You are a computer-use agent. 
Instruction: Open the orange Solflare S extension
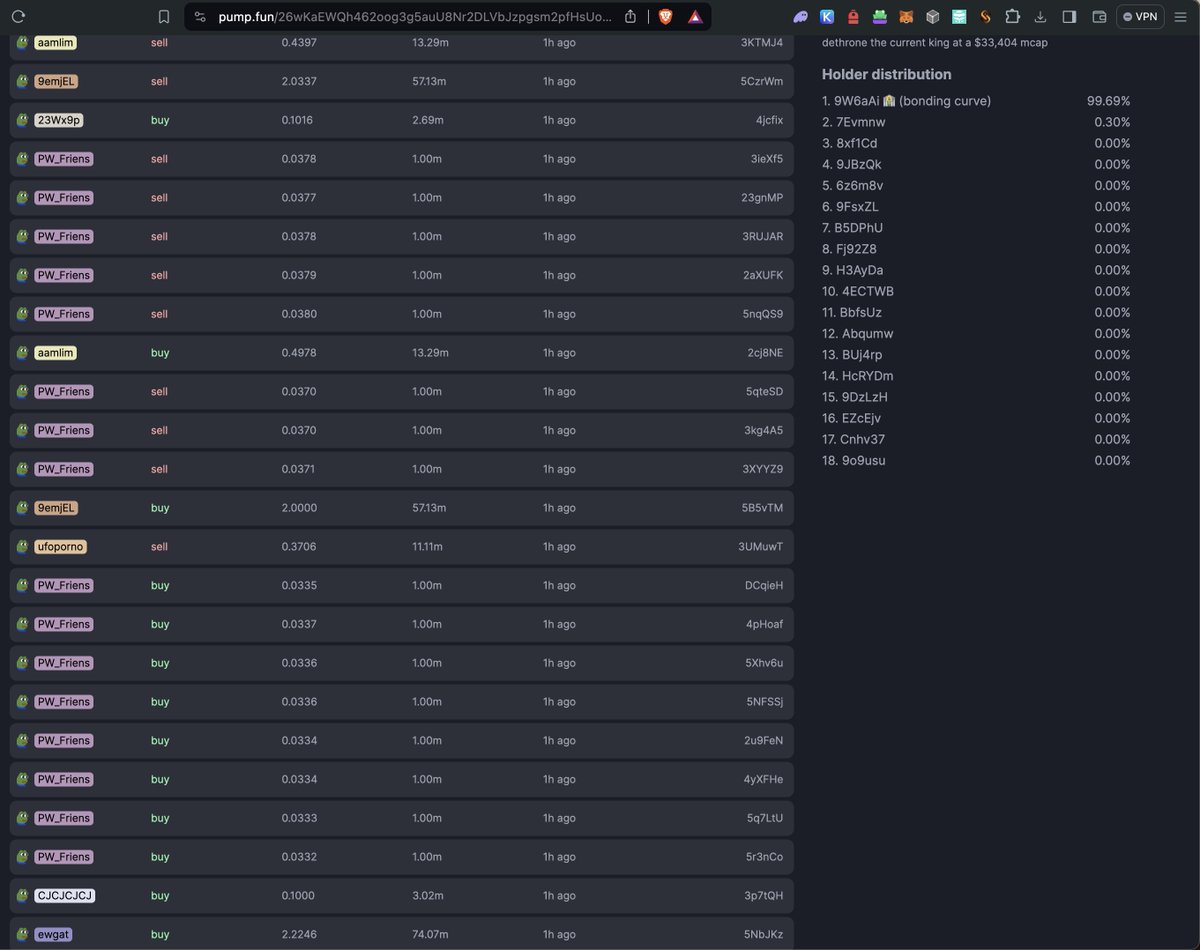tap(985, 16)
